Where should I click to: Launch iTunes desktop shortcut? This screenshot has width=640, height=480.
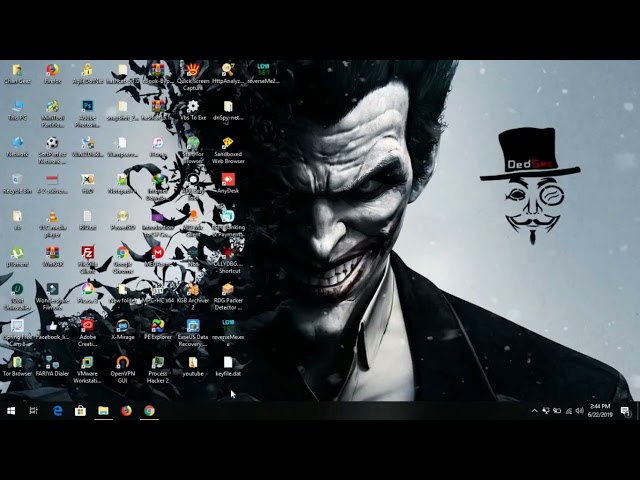(158, 147)
